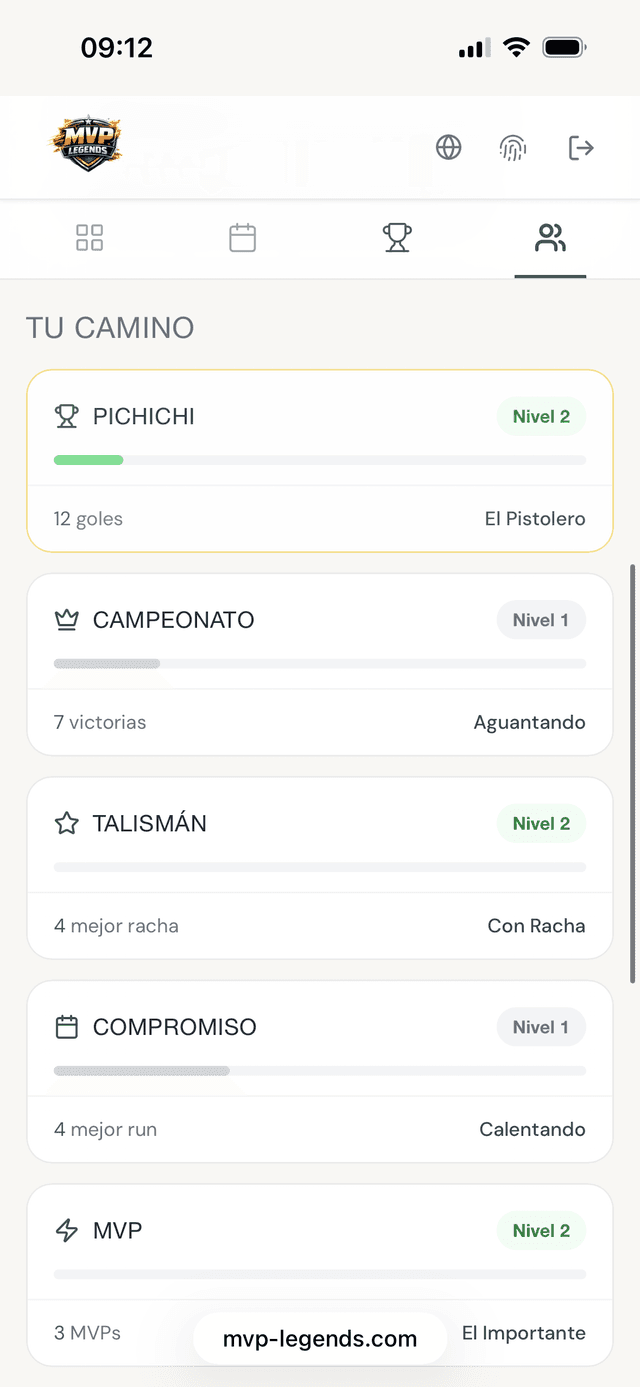Viewport: 640px width, 1387px height.
Task: Tap the fingerprint icon in header
Action: tap(513, 148)
